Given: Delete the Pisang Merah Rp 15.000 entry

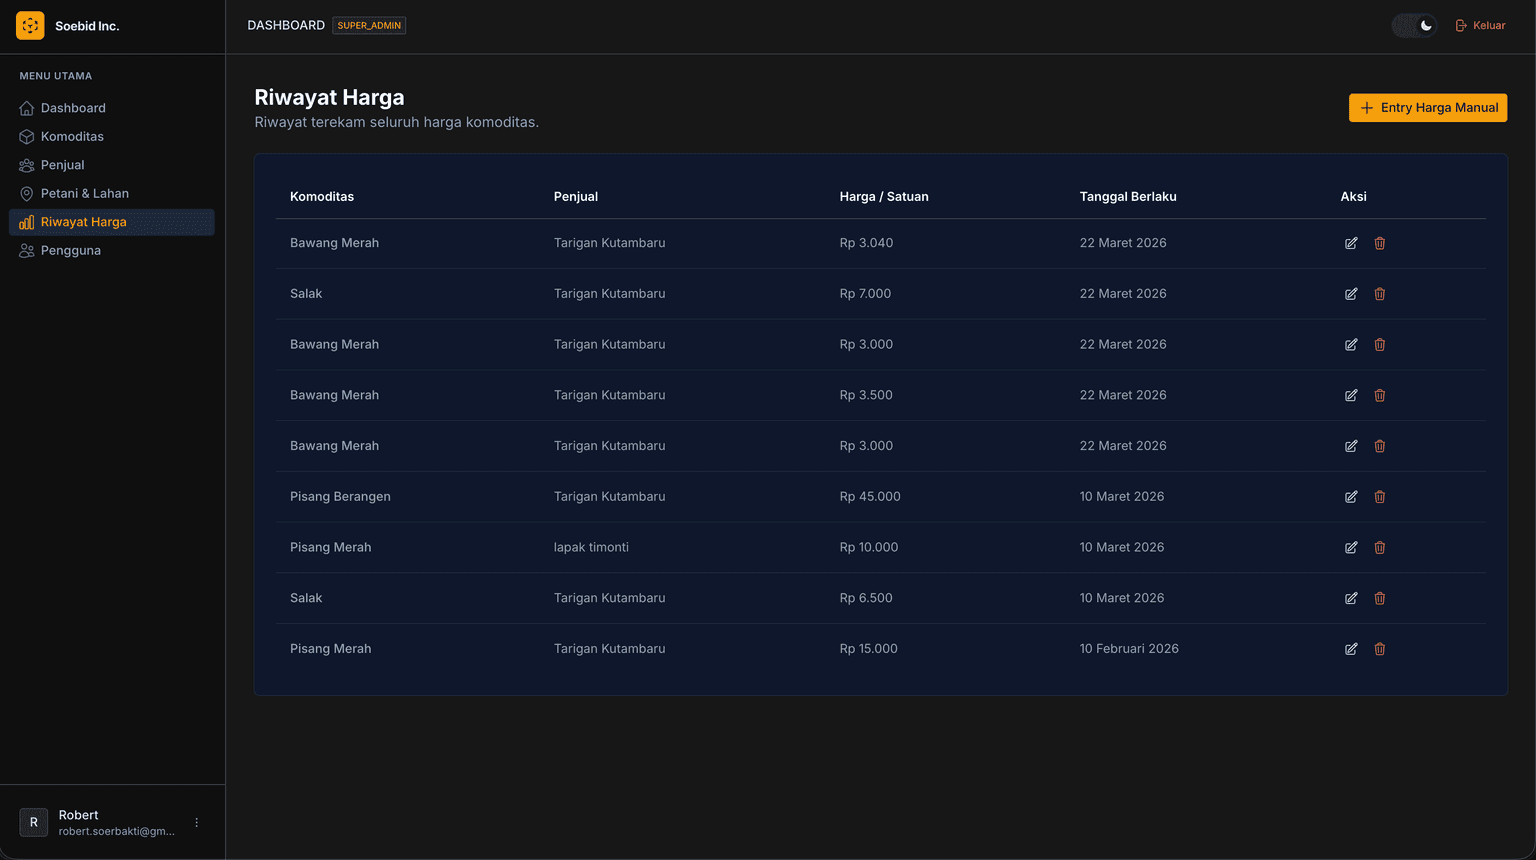Looking at the screenshot, I should 1380,649.
